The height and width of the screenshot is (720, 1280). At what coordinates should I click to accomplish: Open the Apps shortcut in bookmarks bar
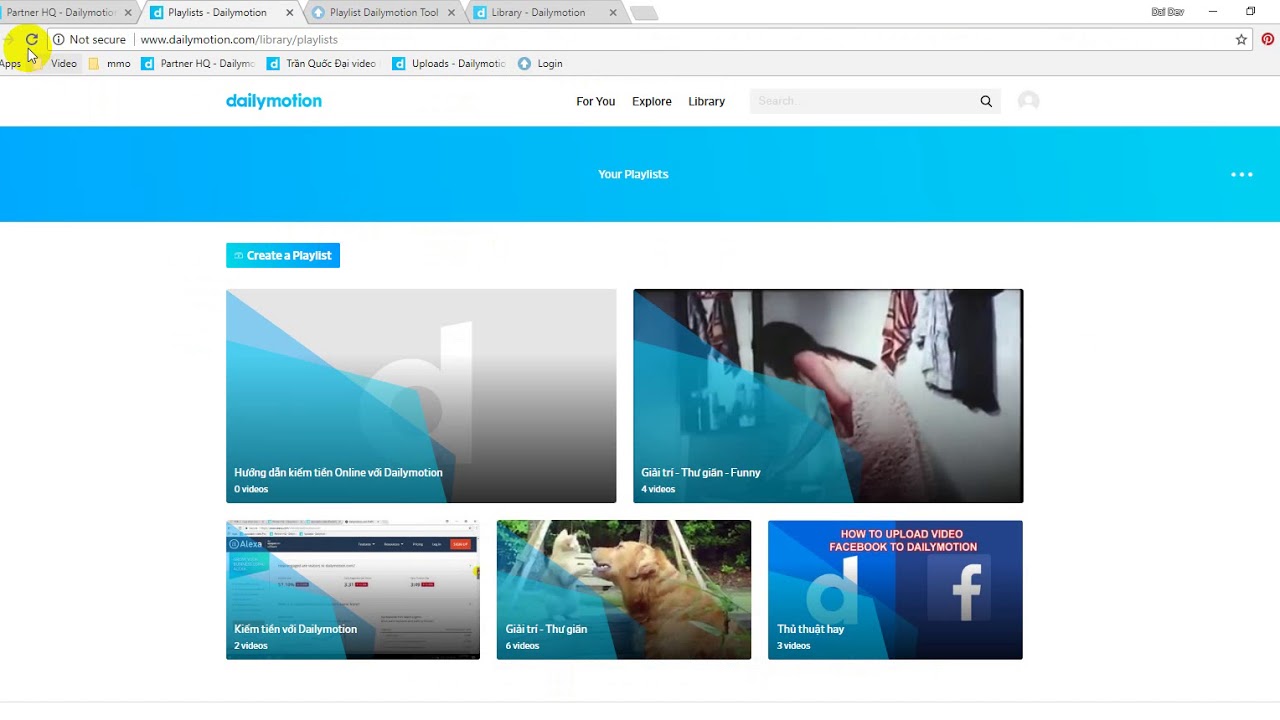(x=11, y=63)
